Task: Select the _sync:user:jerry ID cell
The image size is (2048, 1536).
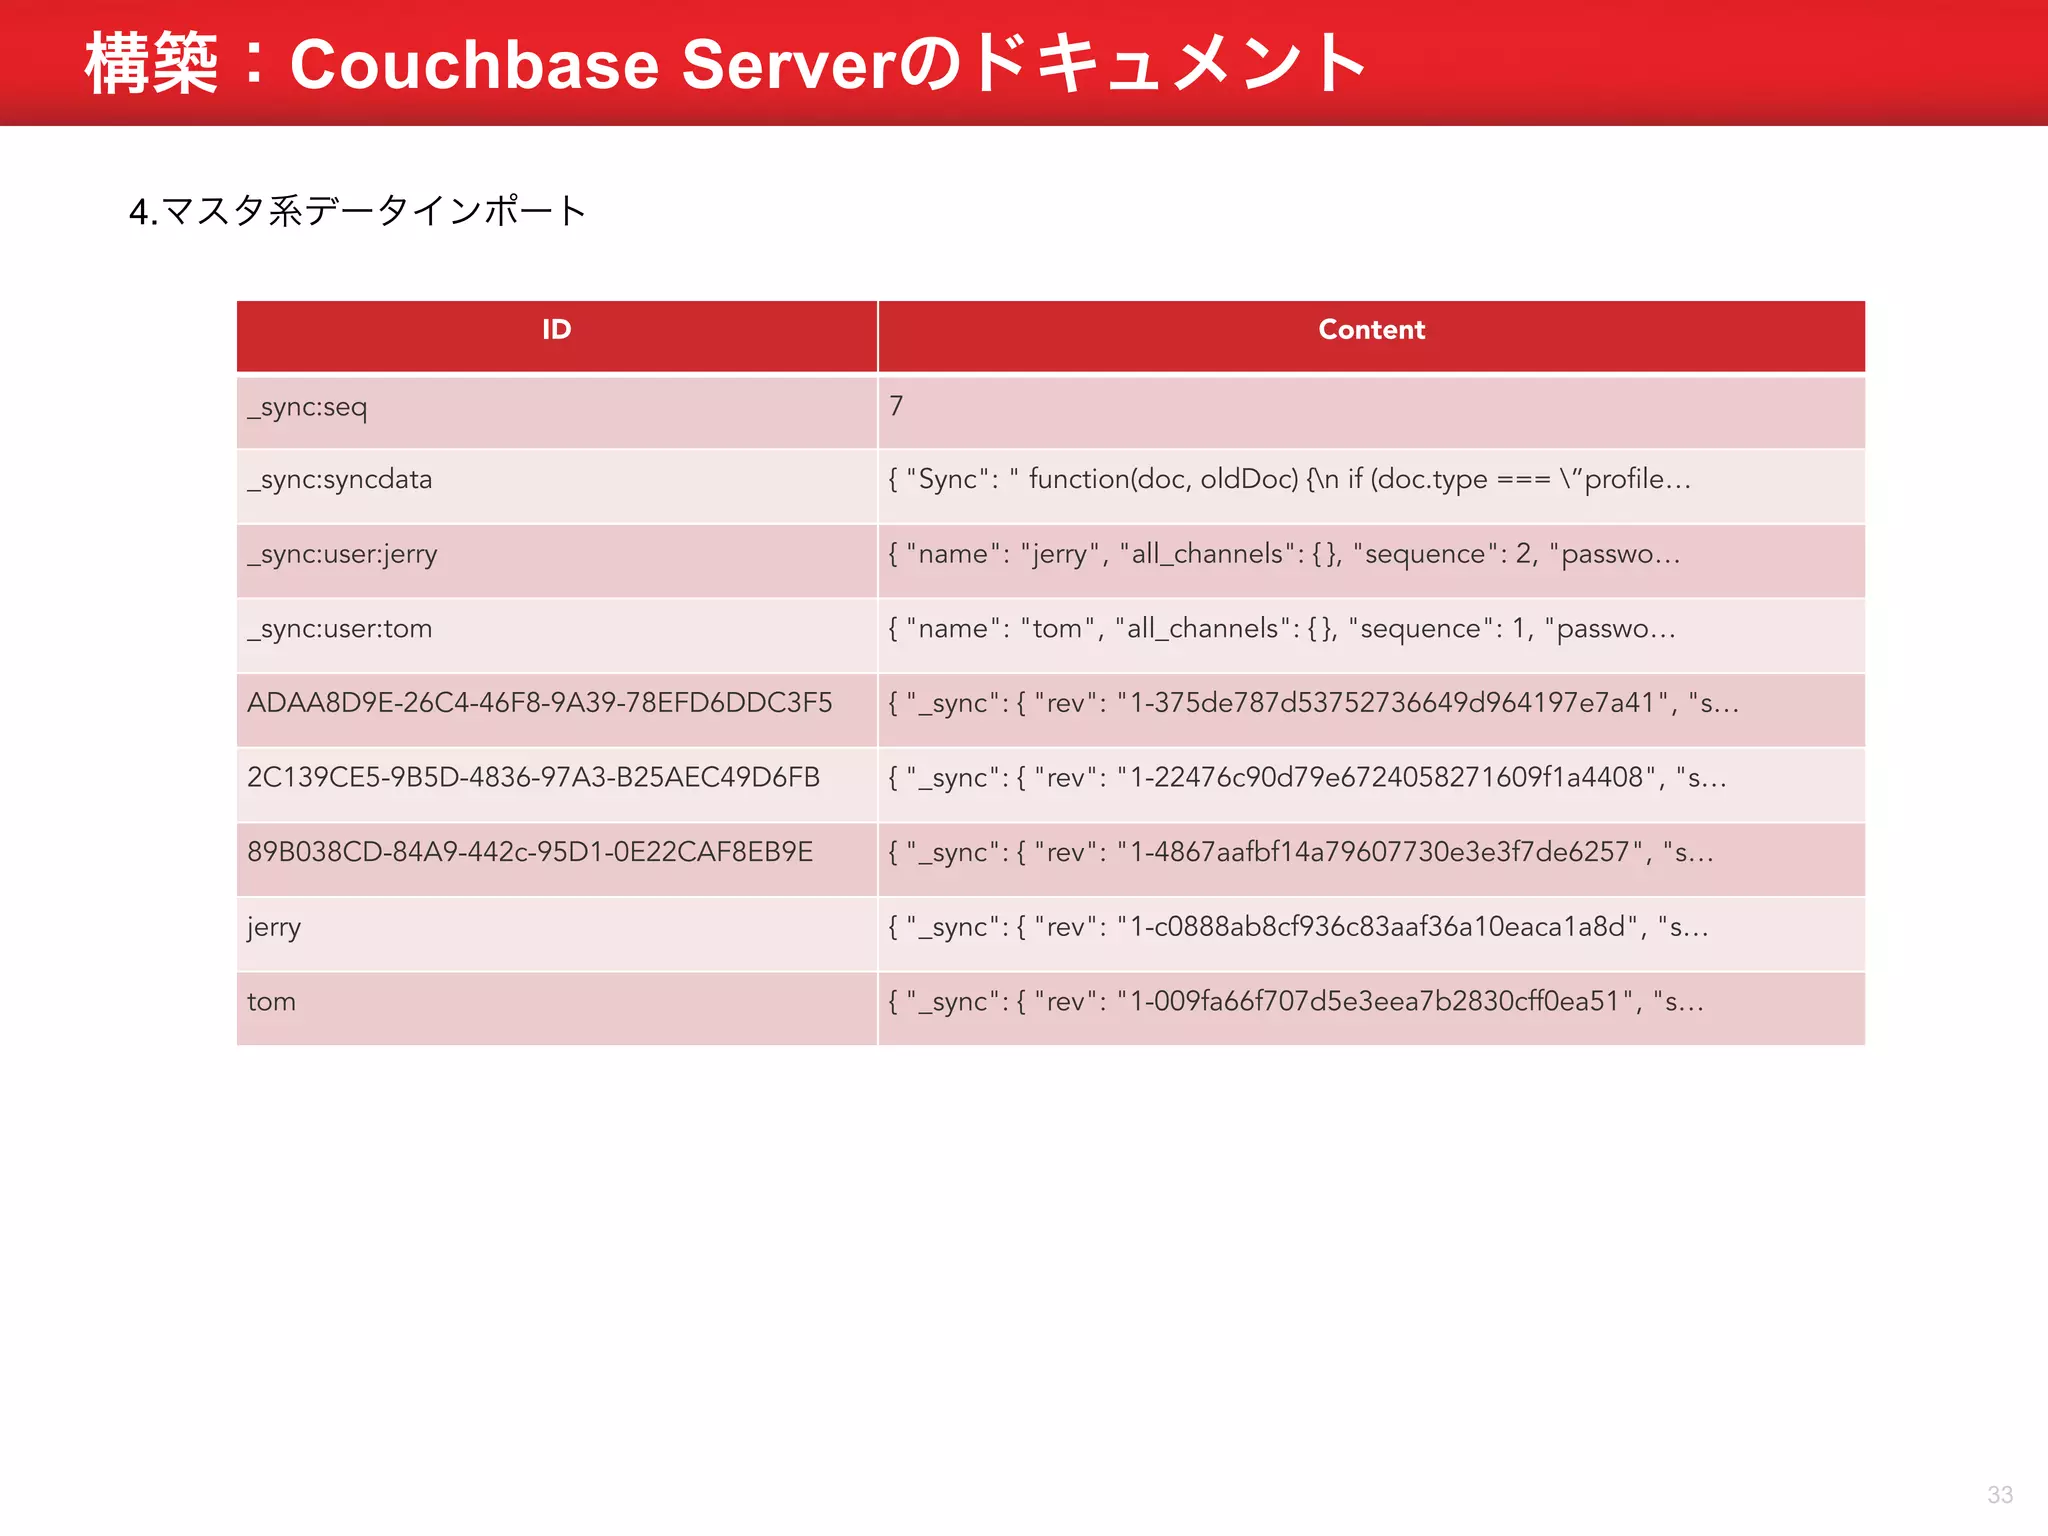Action: coord(557,561)
